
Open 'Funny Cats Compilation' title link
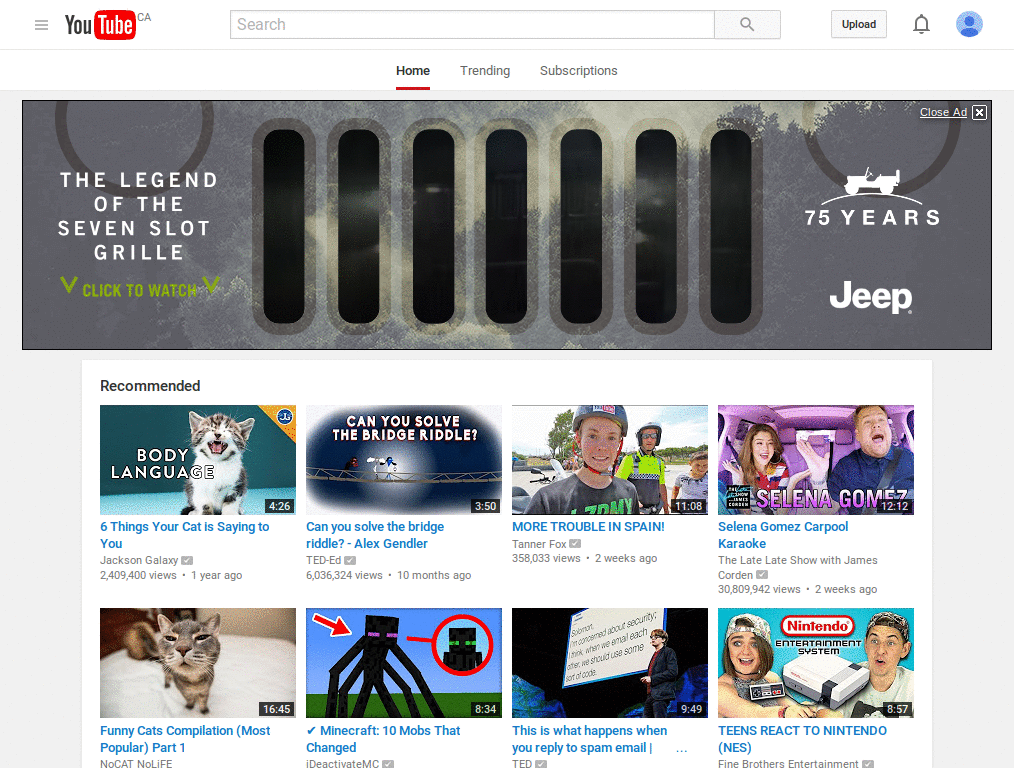pyautogui.click(x=185, y=739)
